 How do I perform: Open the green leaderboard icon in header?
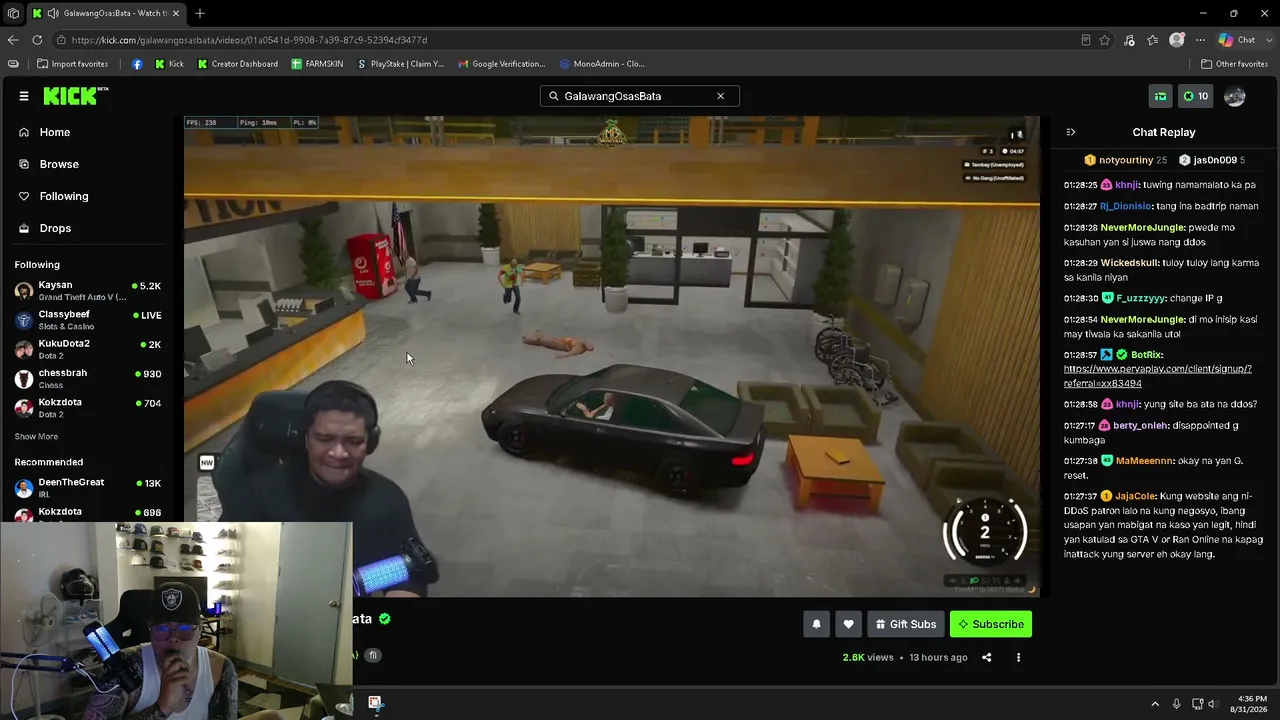(x=1161, y=96)
